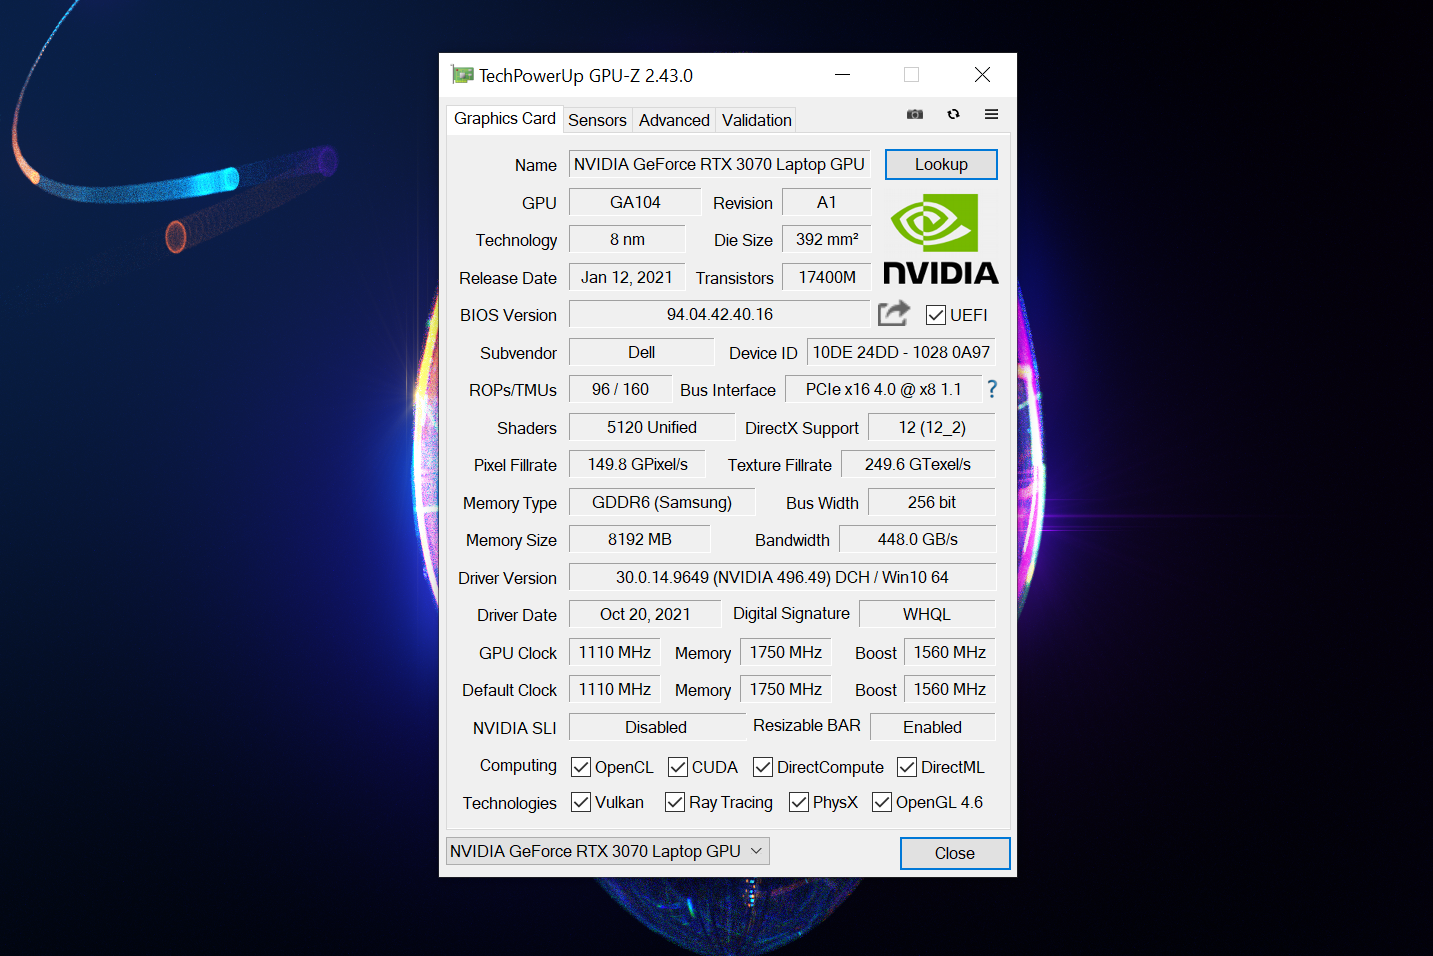This screenshot has width=1433, height=956.
Task: Toggle the CUDA checkbox
Action: tap(678, 767)
